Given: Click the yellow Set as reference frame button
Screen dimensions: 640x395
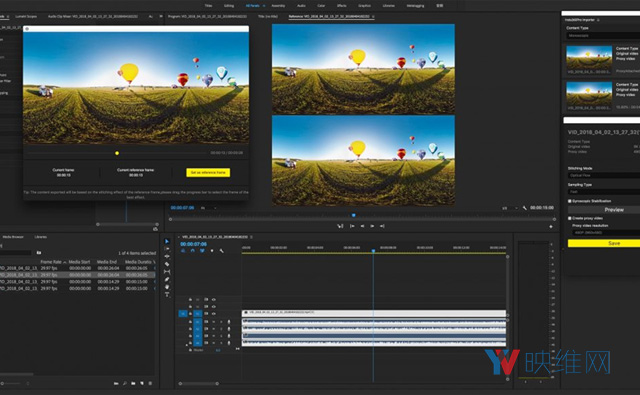Looking at the screenshot, I should click(208, 173).
